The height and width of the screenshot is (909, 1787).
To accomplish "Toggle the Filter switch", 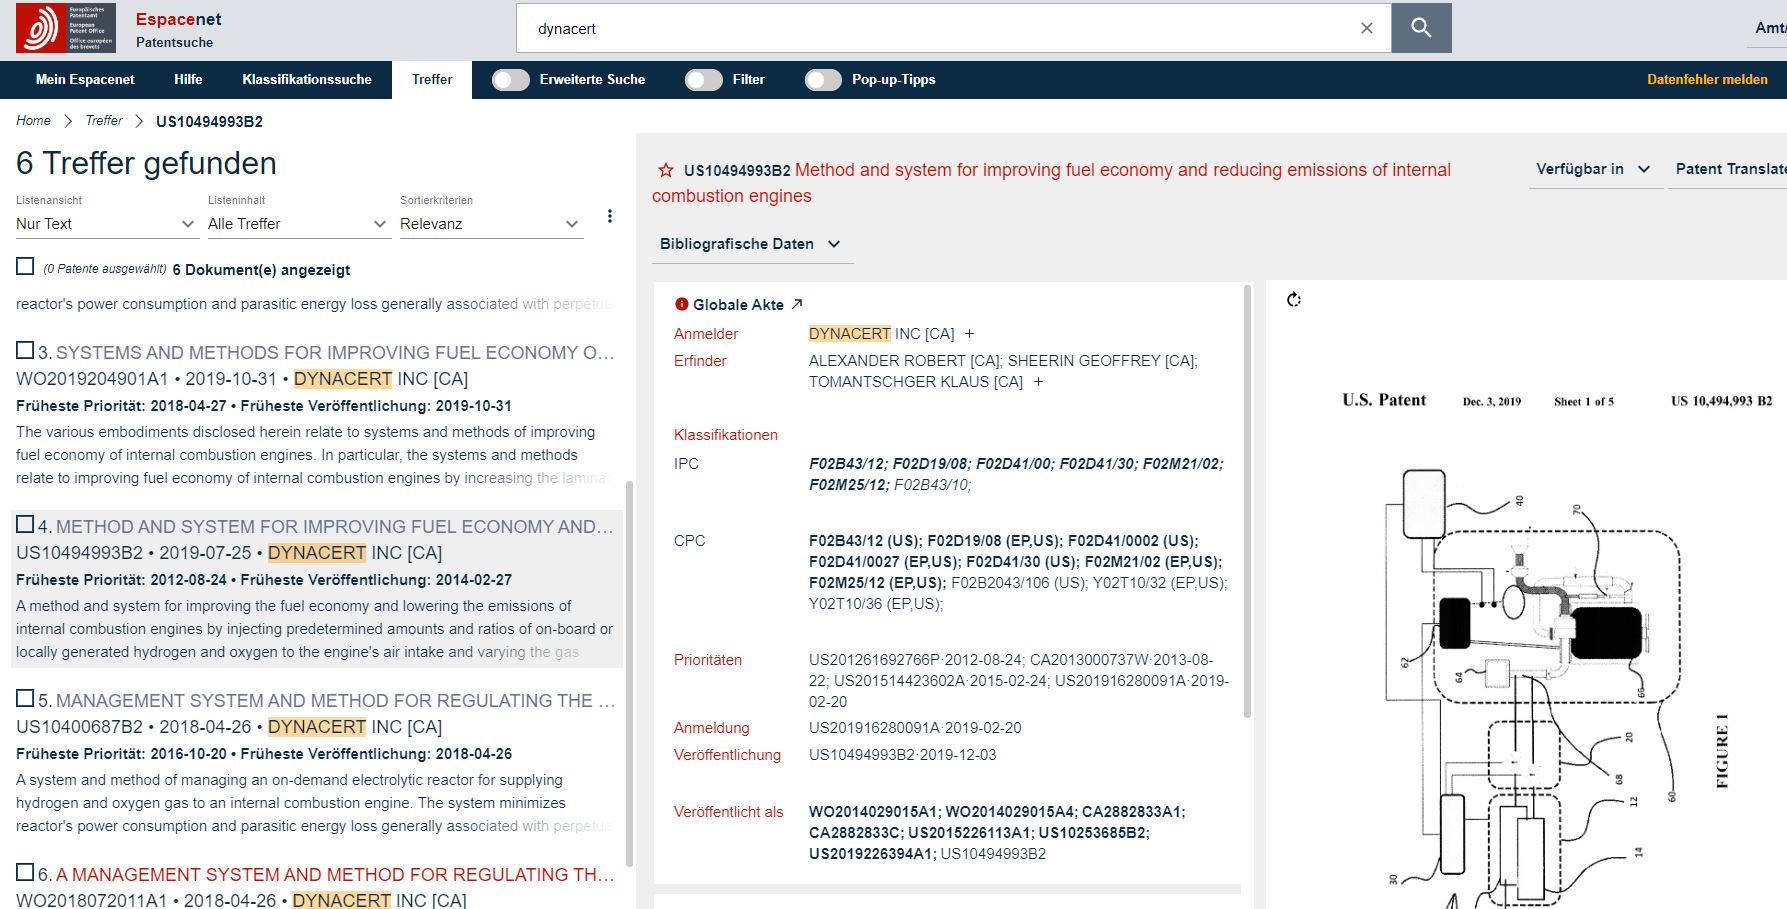I will [x=704, y=80].
